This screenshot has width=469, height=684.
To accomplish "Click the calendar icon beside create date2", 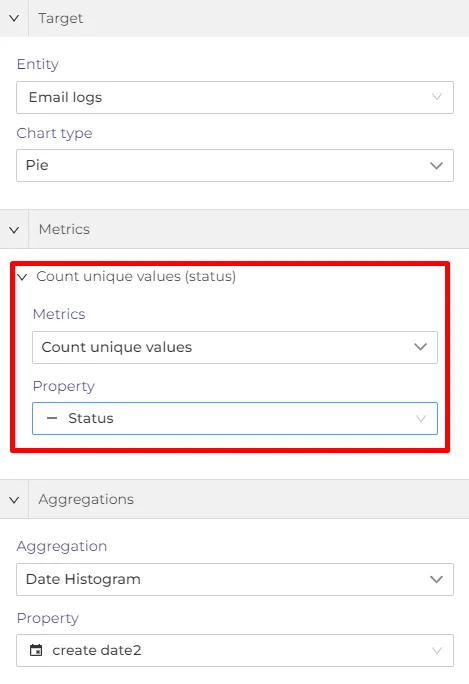I will click(36, 650).
